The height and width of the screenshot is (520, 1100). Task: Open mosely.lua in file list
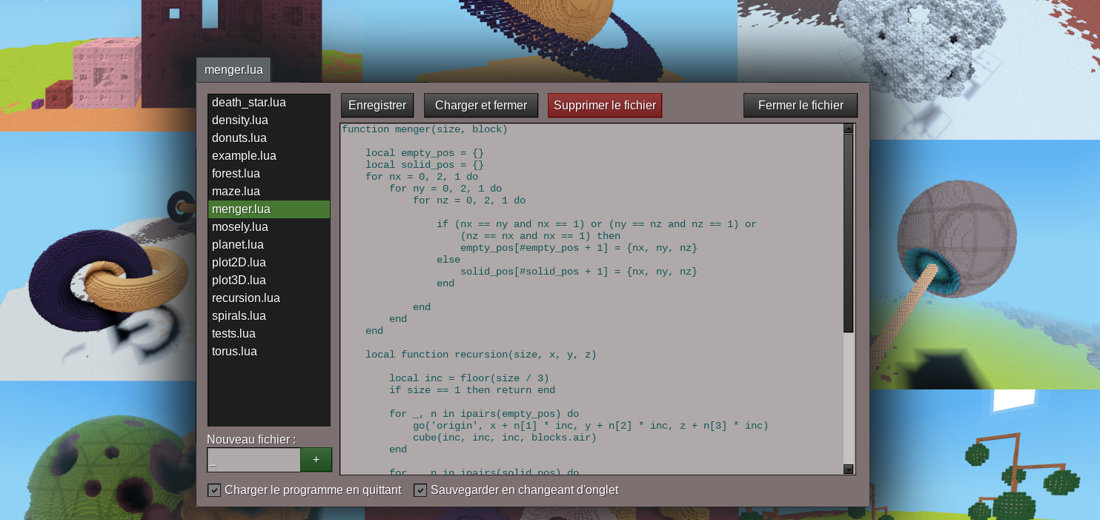[269, 227]
